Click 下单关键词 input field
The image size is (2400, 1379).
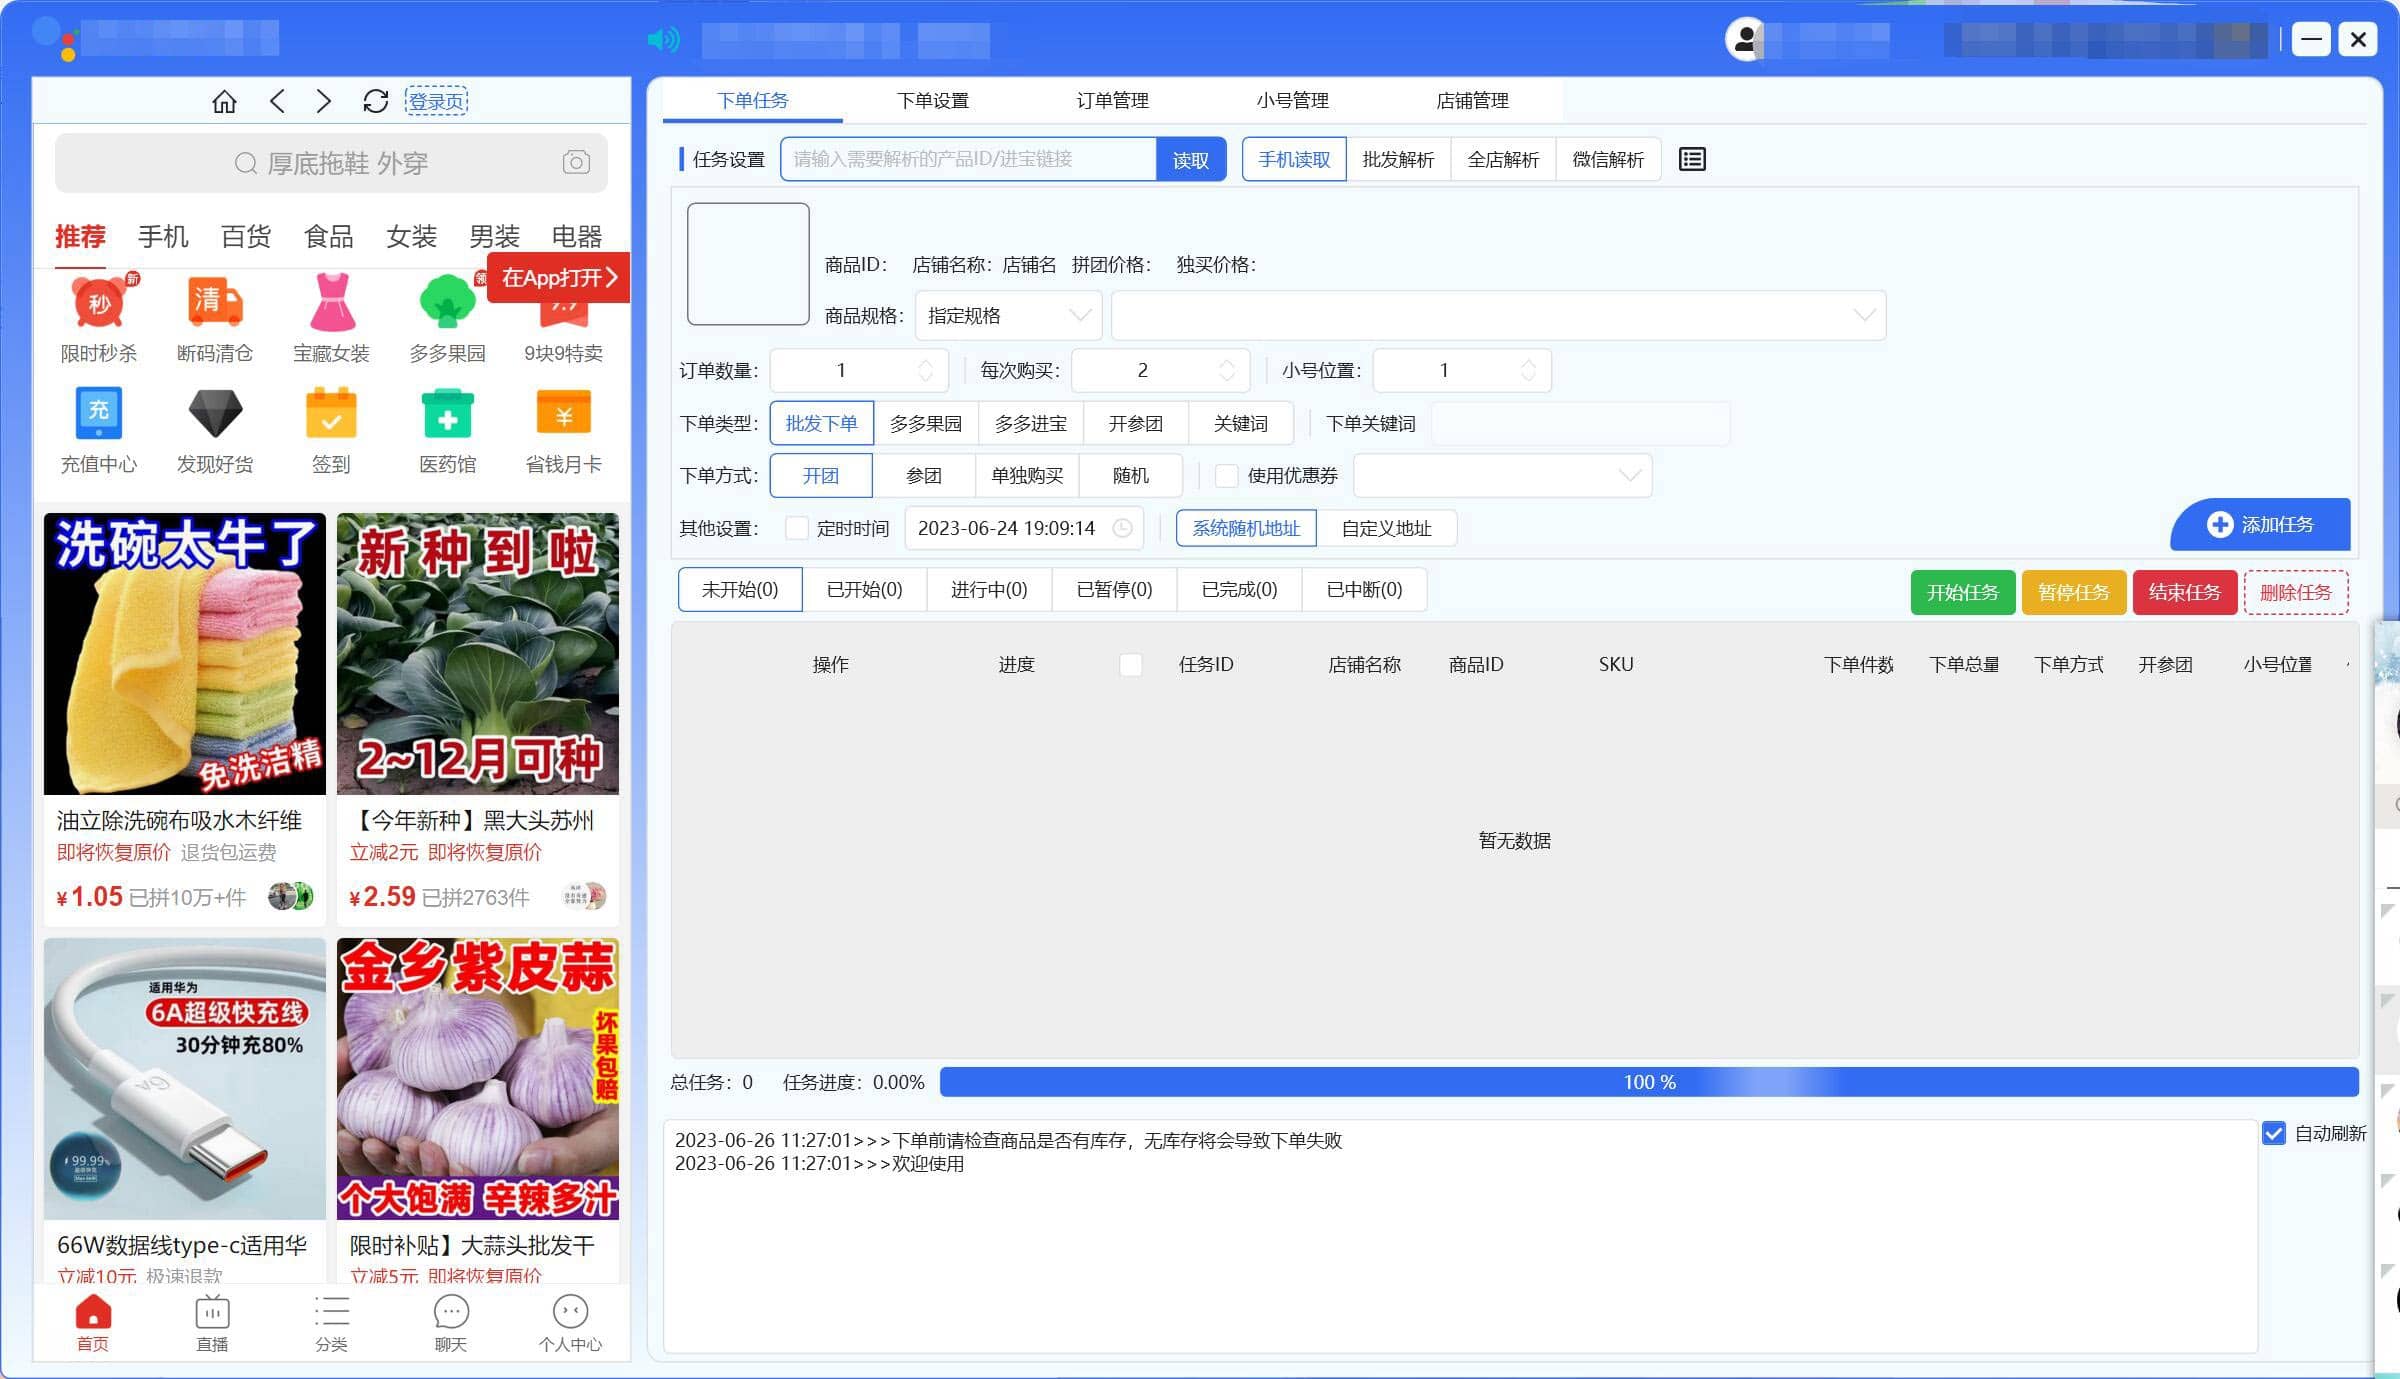point(1580,423)
